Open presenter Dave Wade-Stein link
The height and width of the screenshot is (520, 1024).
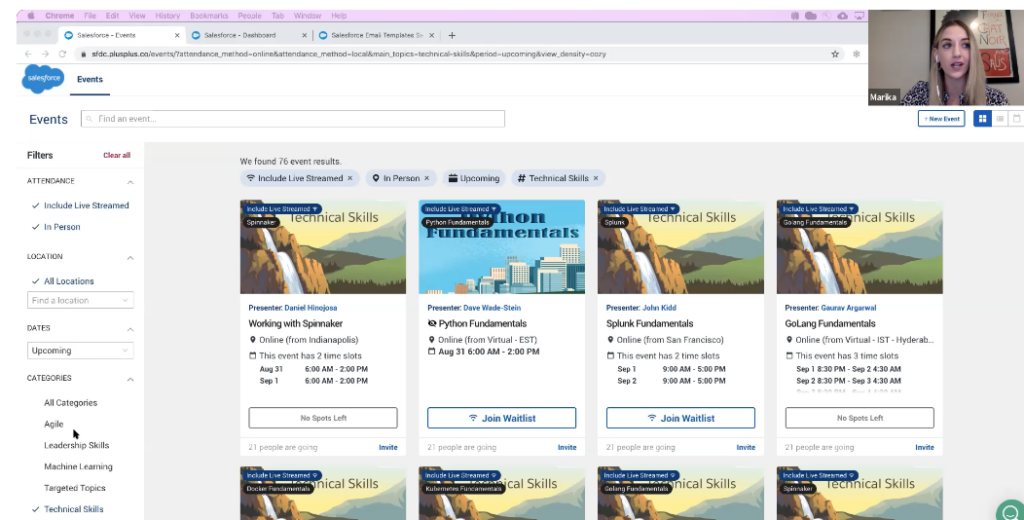(x=492, y=308)
